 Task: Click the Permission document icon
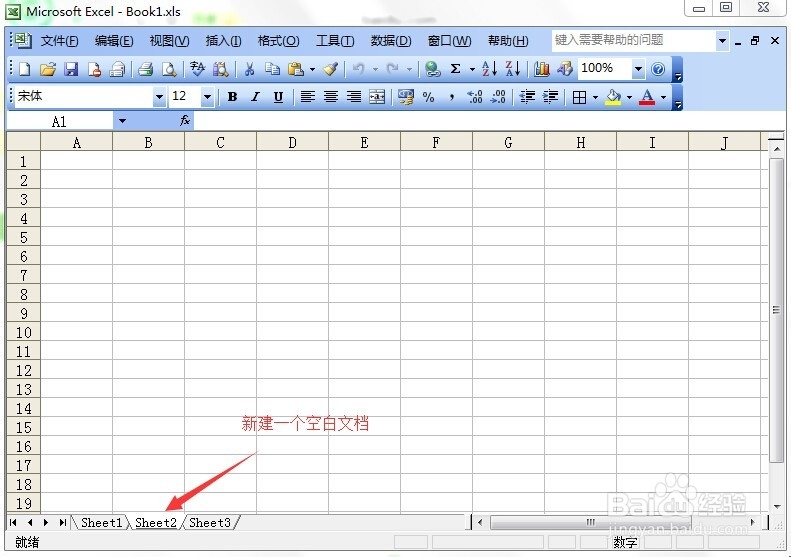tap(94, 69)
